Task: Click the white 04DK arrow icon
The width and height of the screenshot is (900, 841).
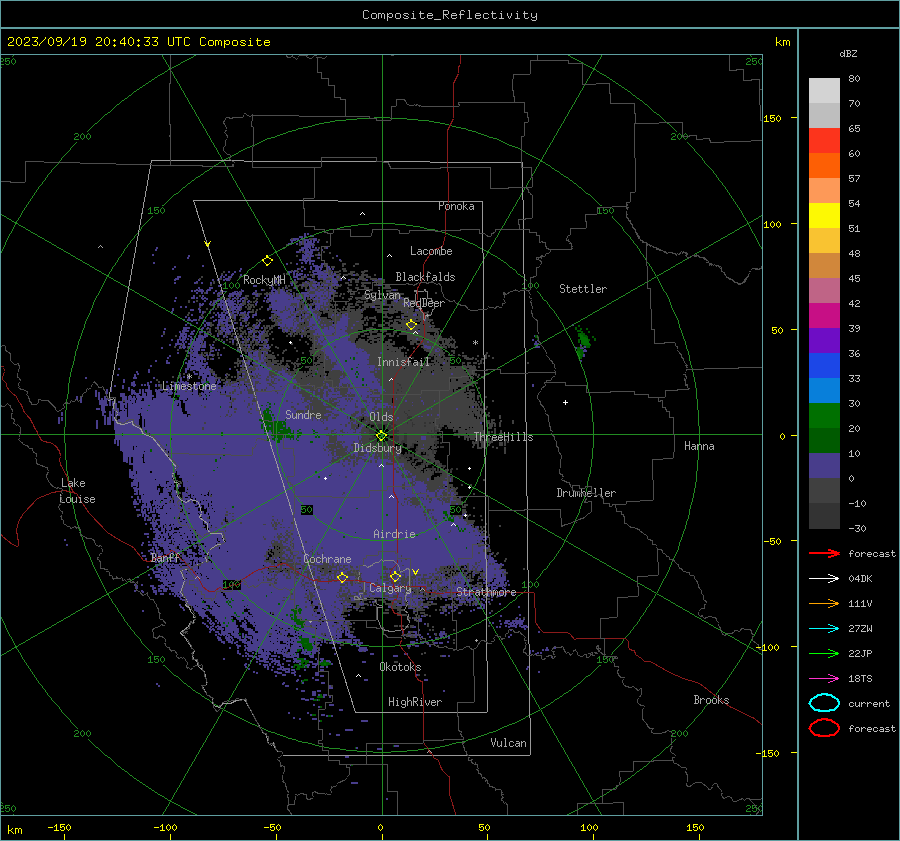Action: coord(824,578)
